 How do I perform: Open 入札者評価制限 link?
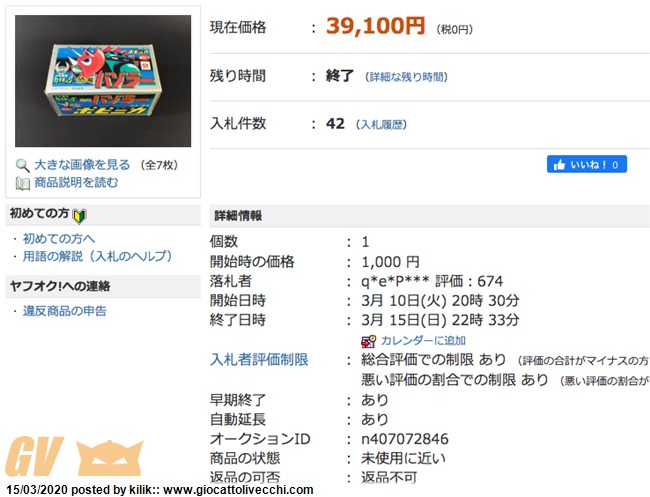(x=259, y=359)
